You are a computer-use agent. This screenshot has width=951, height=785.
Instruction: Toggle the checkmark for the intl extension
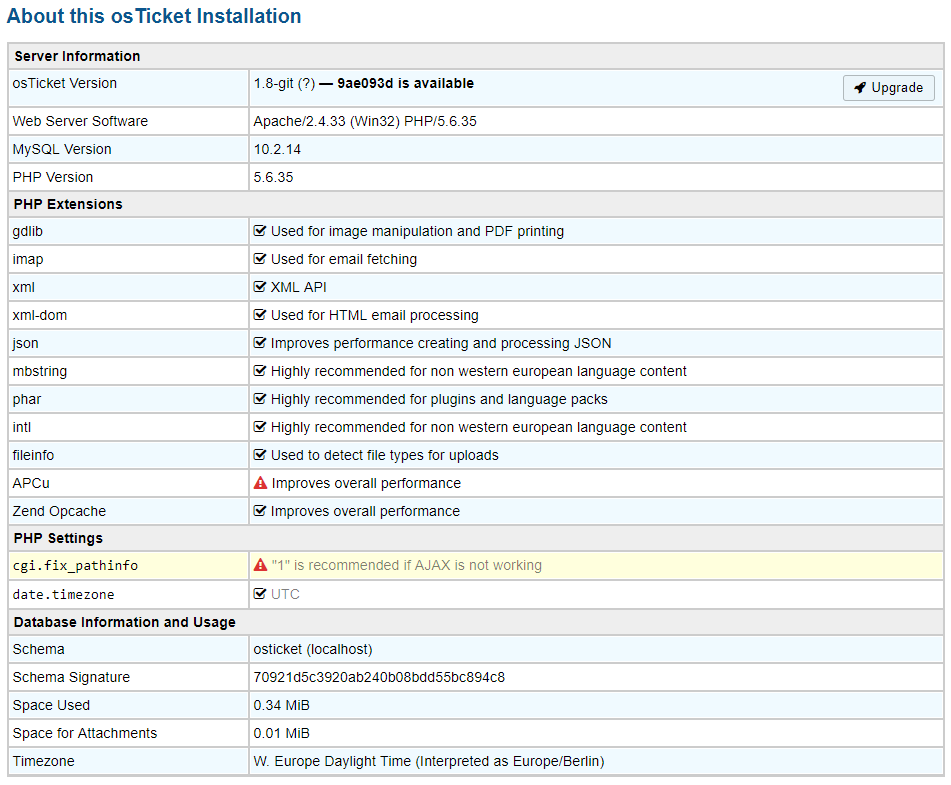260,427
